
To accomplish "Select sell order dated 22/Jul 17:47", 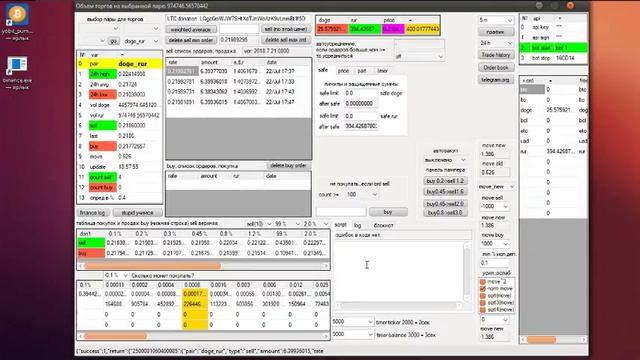I will click(238, 102).
